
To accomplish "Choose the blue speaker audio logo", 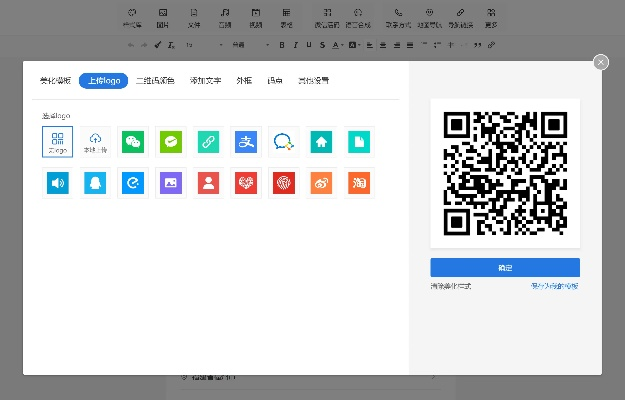I will 57,183.
